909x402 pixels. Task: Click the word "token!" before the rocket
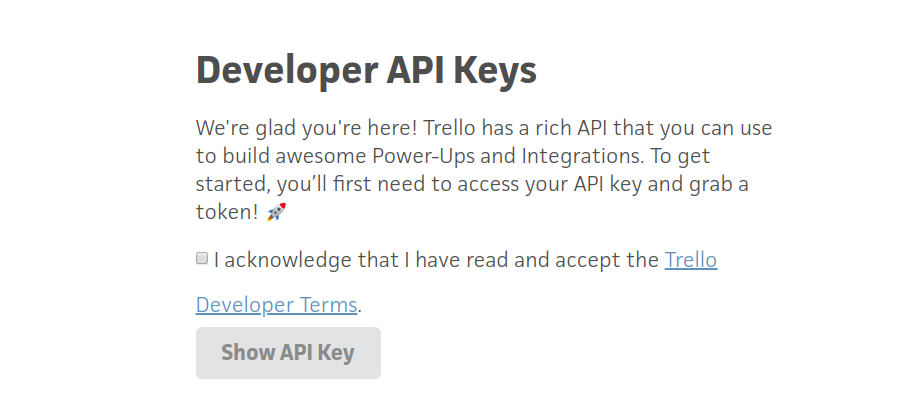tap(228, 212)
